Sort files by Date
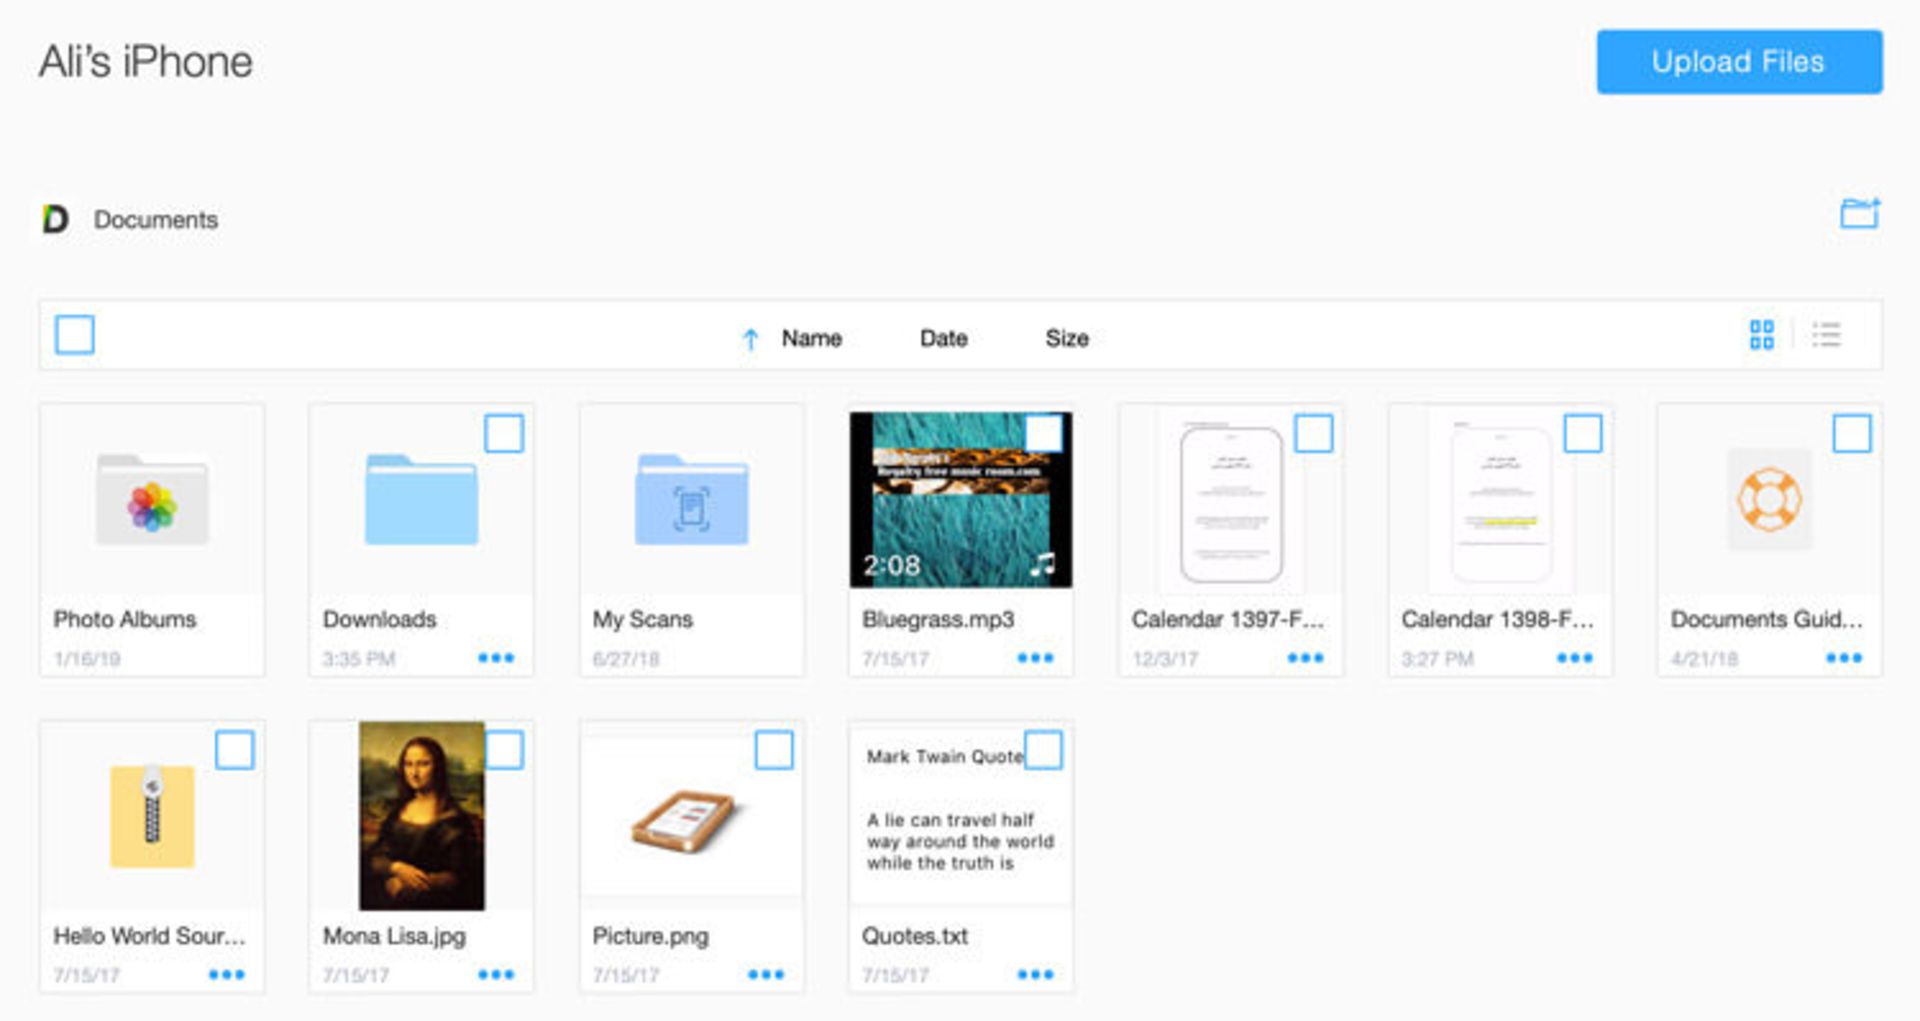The height and width of the screenshot is (1021, 1920). (941, 338)
